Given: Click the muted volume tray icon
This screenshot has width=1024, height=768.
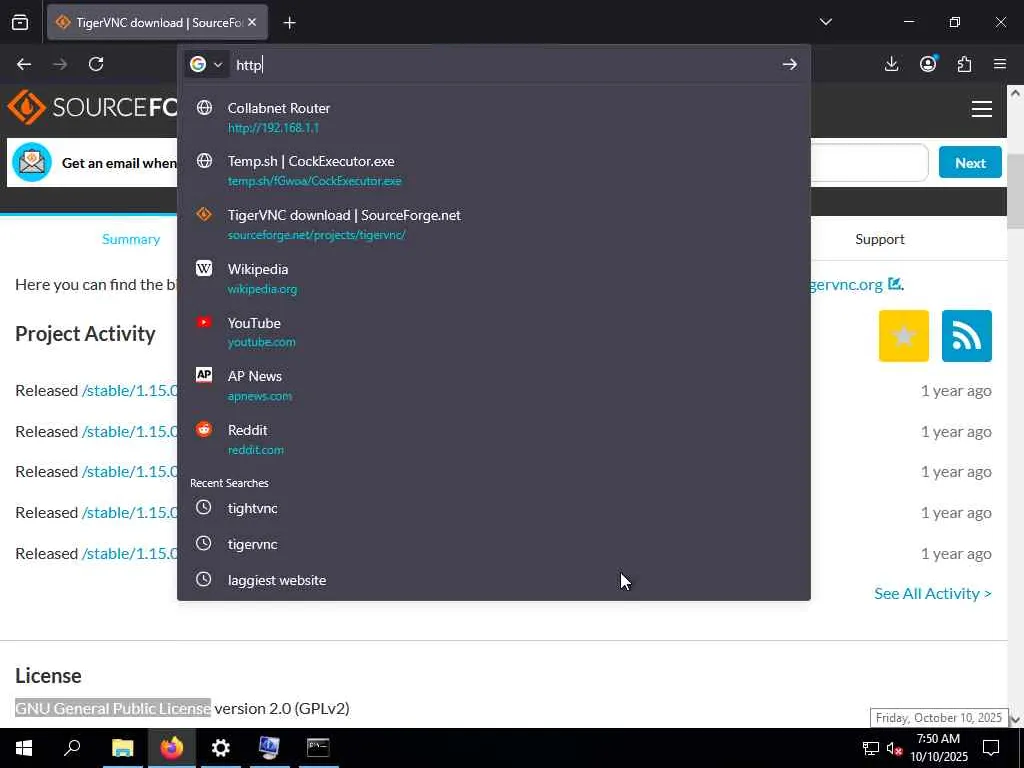Looking at the screenshot, I should (894, 748).
